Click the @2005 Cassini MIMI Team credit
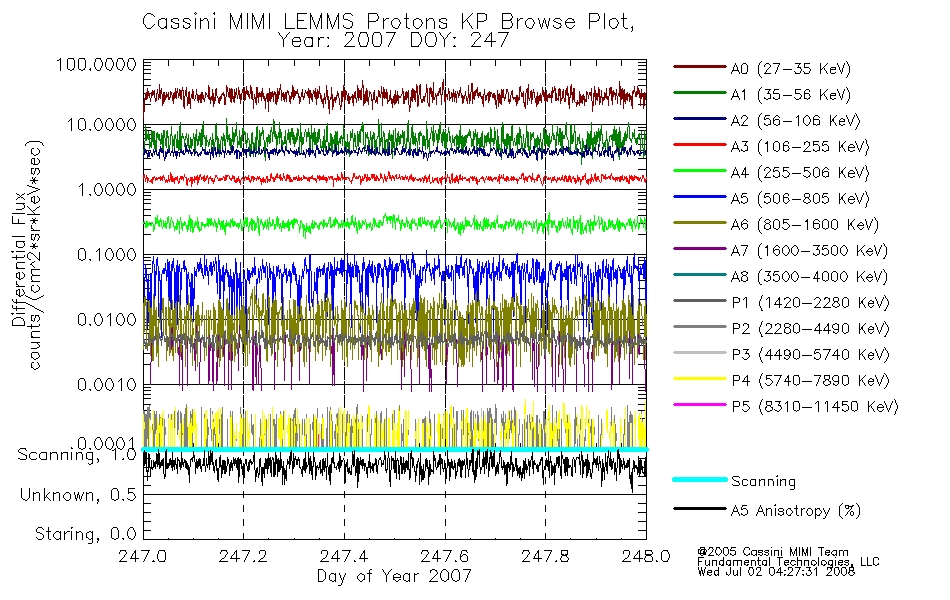This screenshot has height=600, width=950. pyautogui.click(x=773, y=552)
